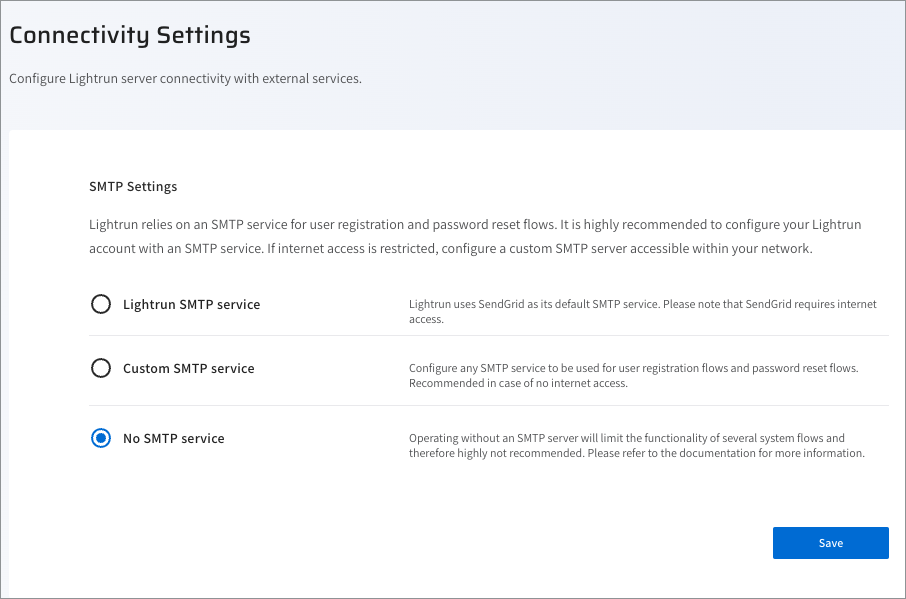Viewport: 906px width, 599px height.
Task: Select the Lightrun SMTP service radio button
Action: pyautogui.click(x=101, y=304)
